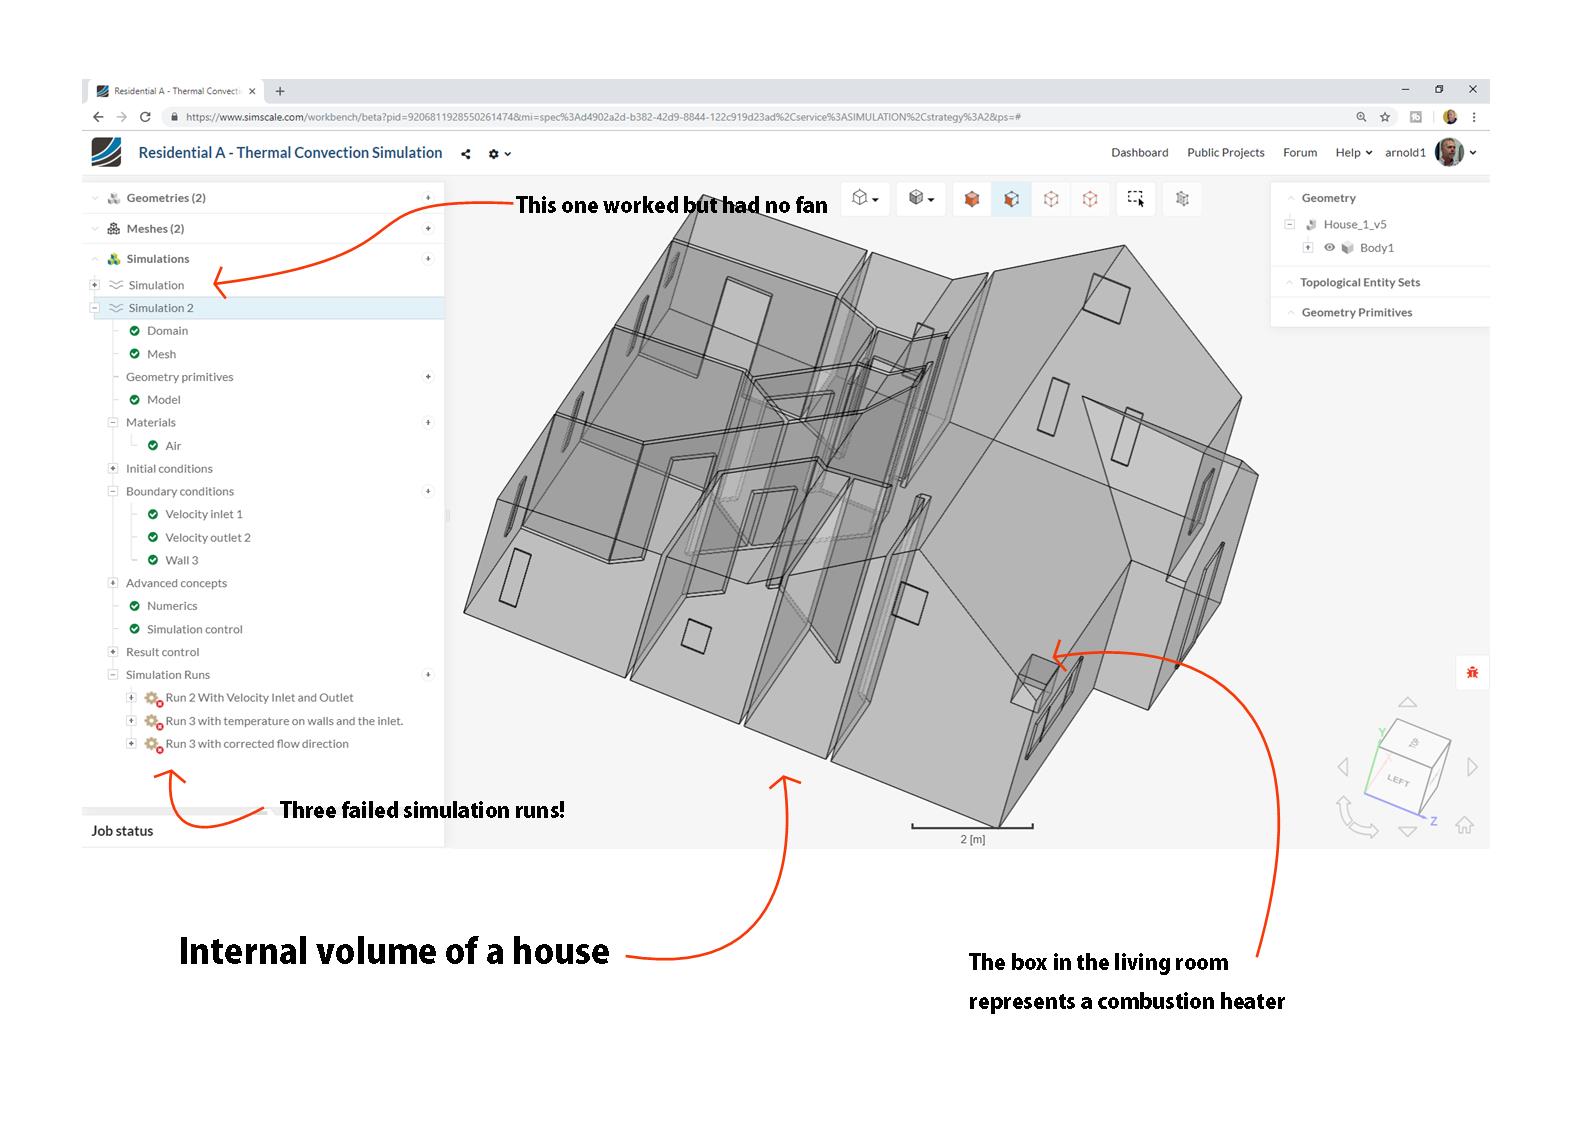This screenshot has width=1587, height=1122.
Task: Click the share project icon
Action: [466, 154]
